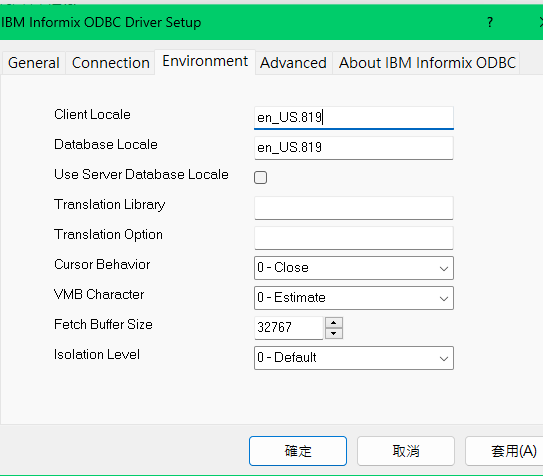This screenshot has width=543, height=476.
Task: Click the IBM Informix ODBC Driver Setup title
Action: (101, 23)
